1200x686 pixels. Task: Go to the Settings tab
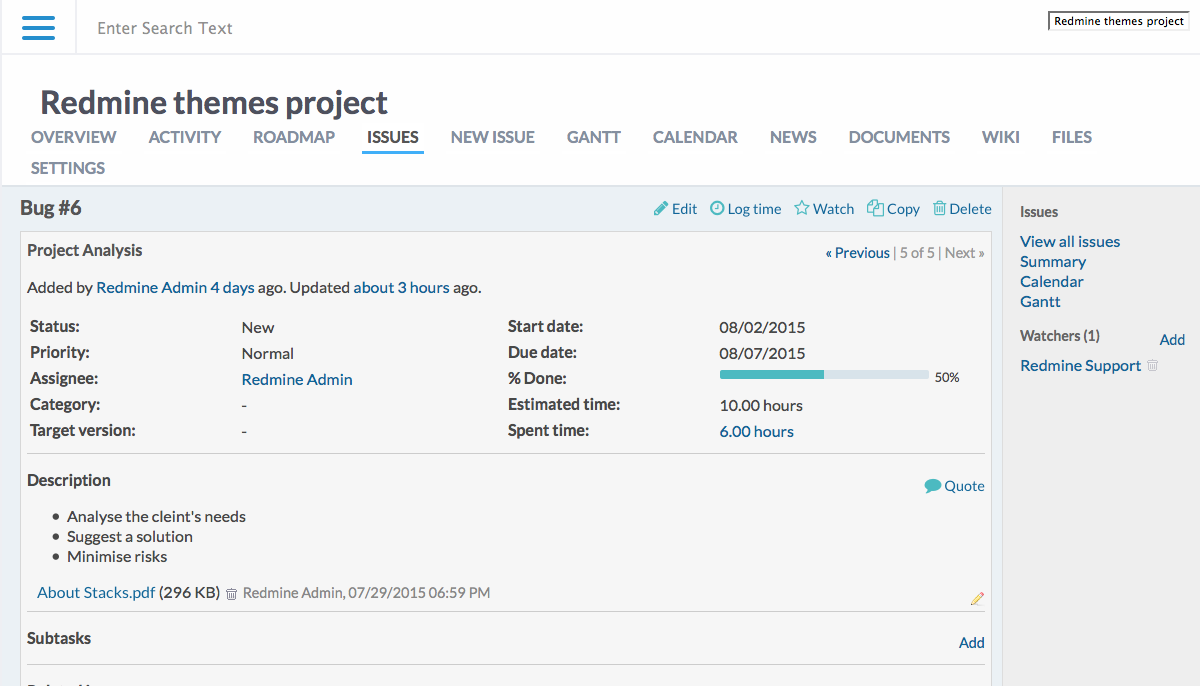coord(68,168)
